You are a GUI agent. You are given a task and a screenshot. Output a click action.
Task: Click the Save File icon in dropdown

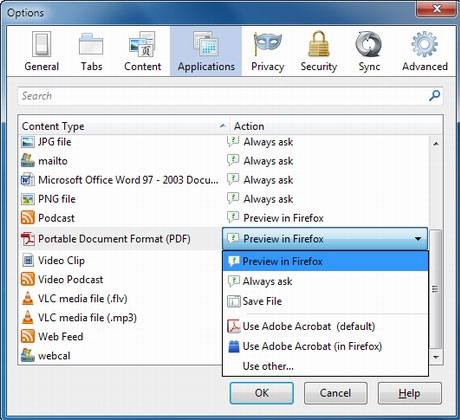[x=234, y=301]
